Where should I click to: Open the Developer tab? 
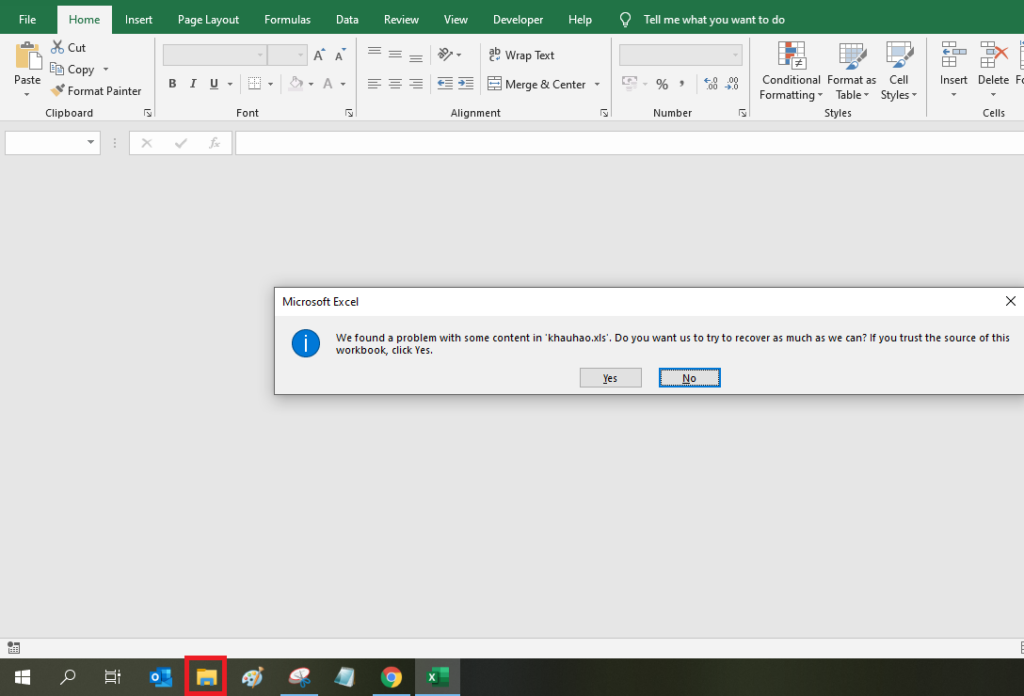[x=518, y=18]
